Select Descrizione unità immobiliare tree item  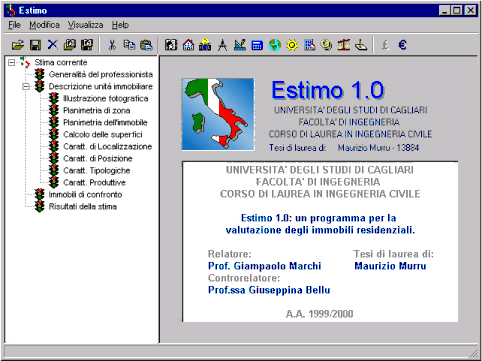tap(101, 87)
